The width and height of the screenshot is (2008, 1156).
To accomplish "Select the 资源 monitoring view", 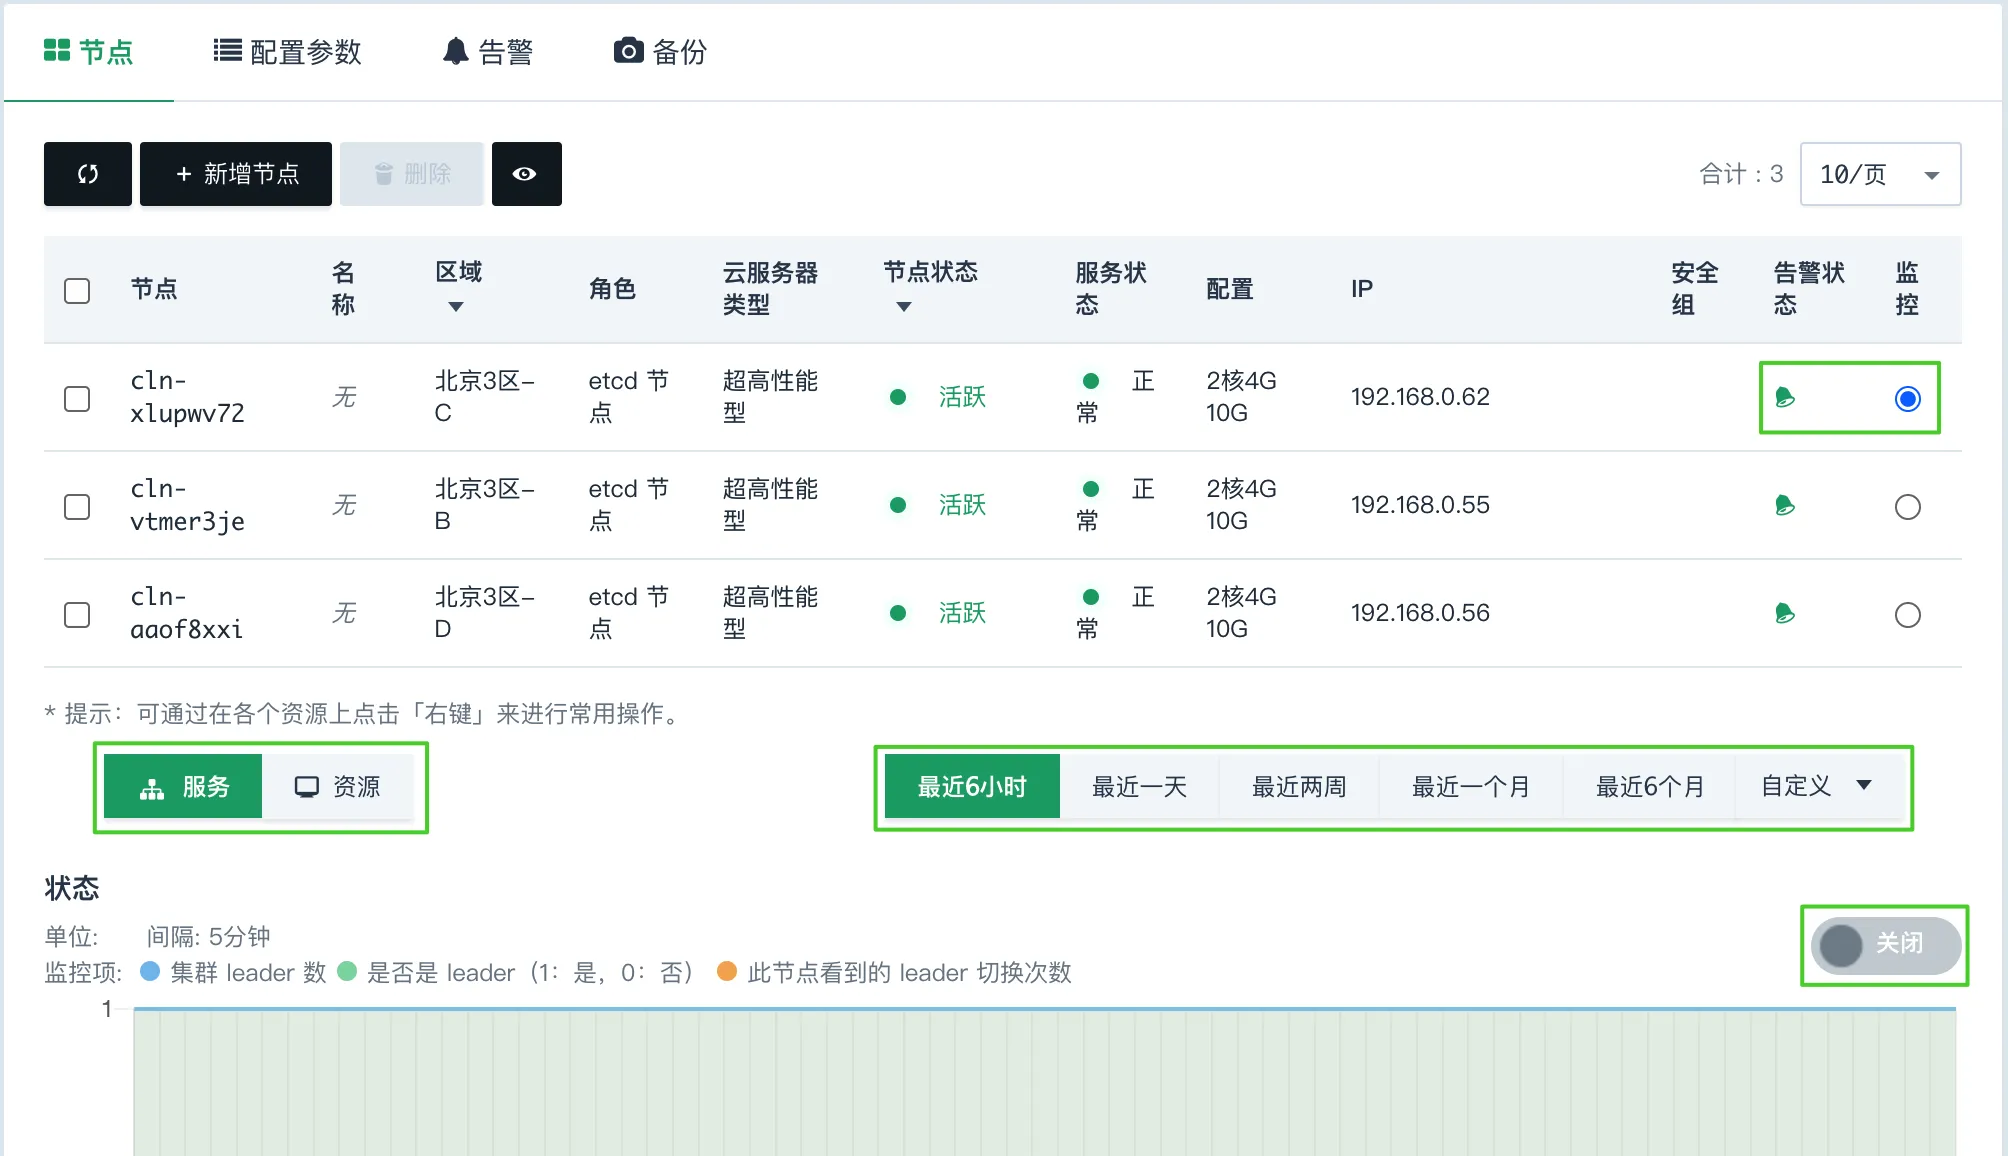I will [x=338, y=787].
